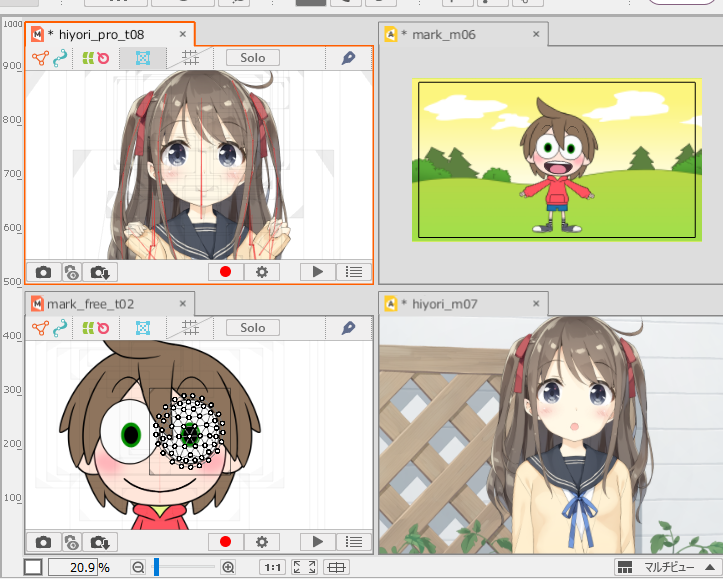This screenshot has height=579, width=723.
Task: Toggle grid display in mark_free_t02 view
Action: point(190,328)
